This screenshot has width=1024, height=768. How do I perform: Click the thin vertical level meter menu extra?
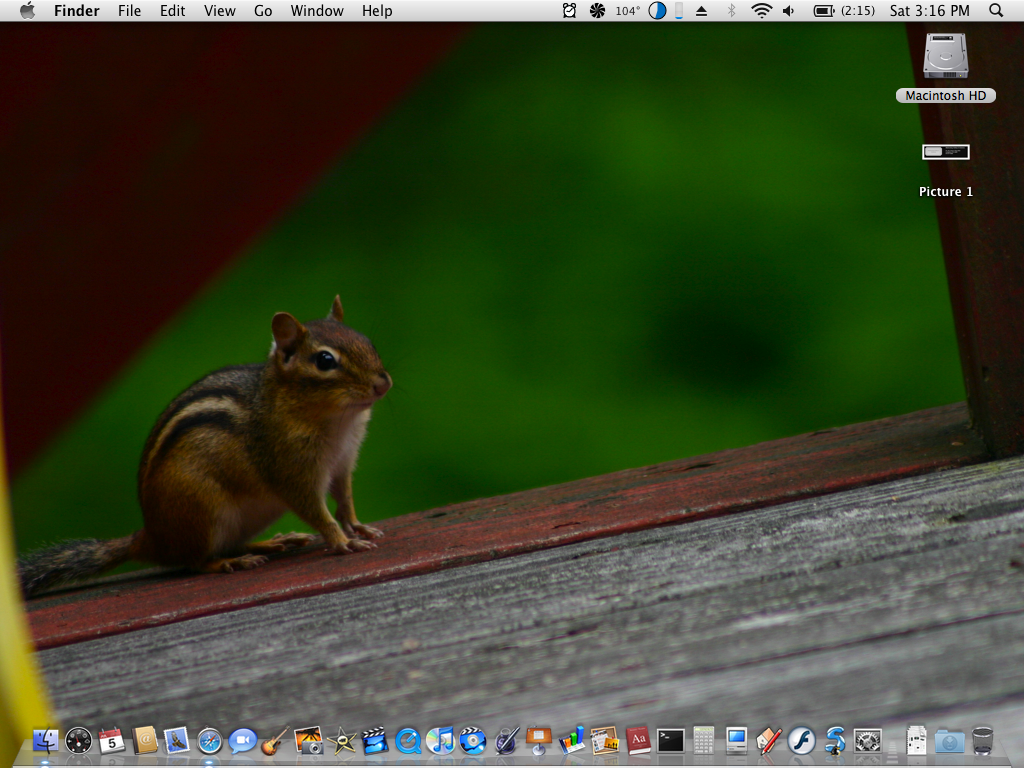(679, 10)
